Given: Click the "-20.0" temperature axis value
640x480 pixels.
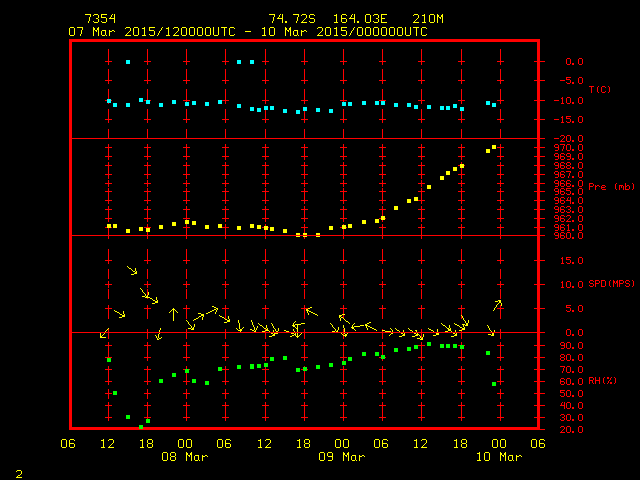Looking at the screenshot, I should (x=569, y=139).
